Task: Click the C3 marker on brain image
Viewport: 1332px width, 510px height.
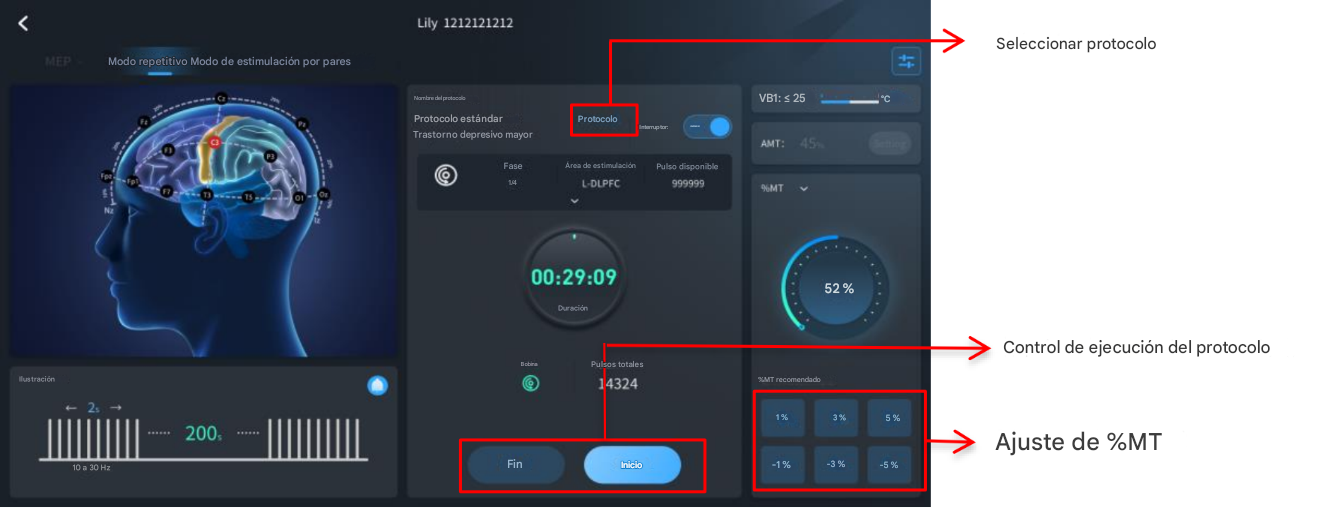Action: point(214,143)
